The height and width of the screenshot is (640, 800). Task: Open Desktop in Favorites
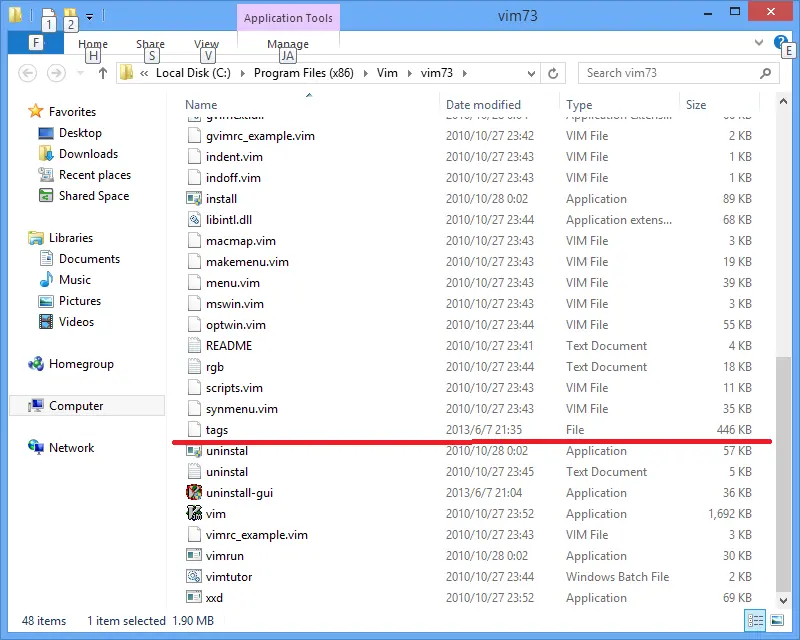pyautogui.click(x=80, y=133)
